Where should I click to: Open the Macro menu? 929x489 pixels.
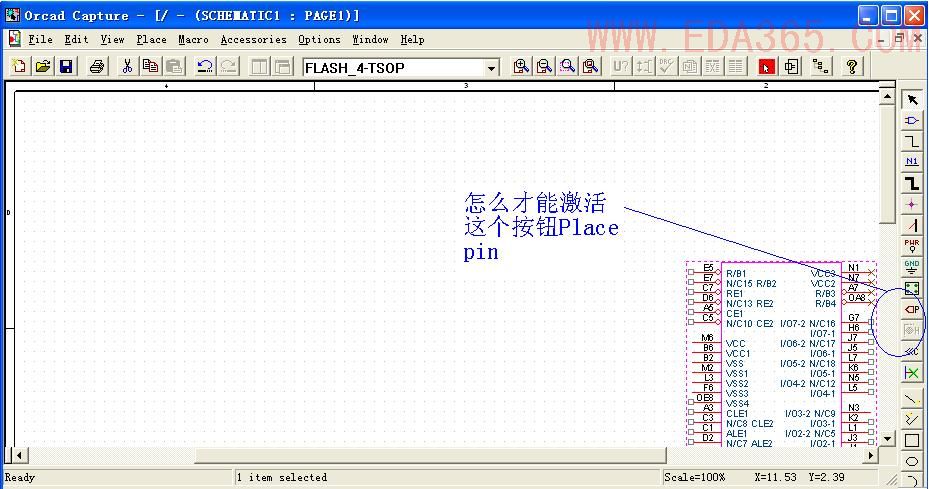194,40
